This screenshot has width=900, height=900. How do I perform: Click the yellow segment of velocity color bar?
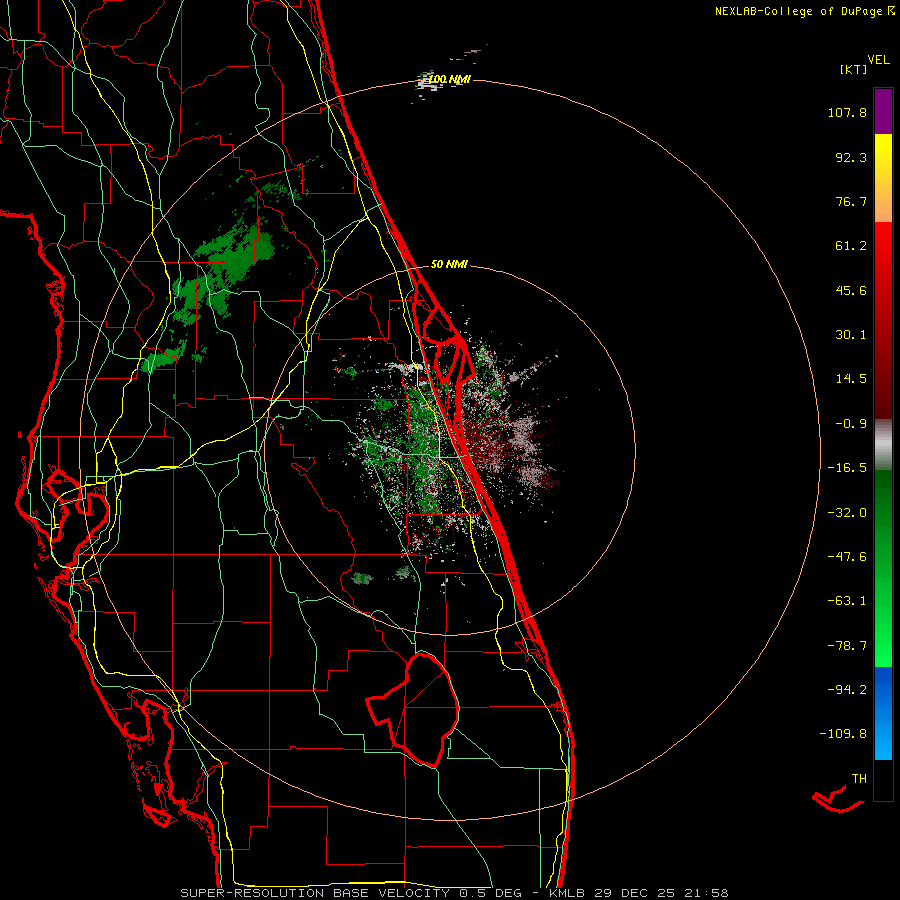pyautogui.click(x=883, y=178)
